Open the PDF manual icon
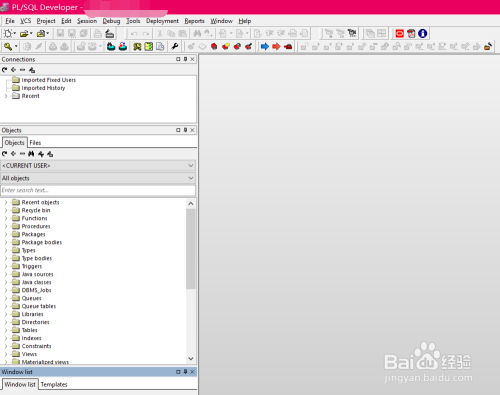The image size is (500, 395). point(411,33)
